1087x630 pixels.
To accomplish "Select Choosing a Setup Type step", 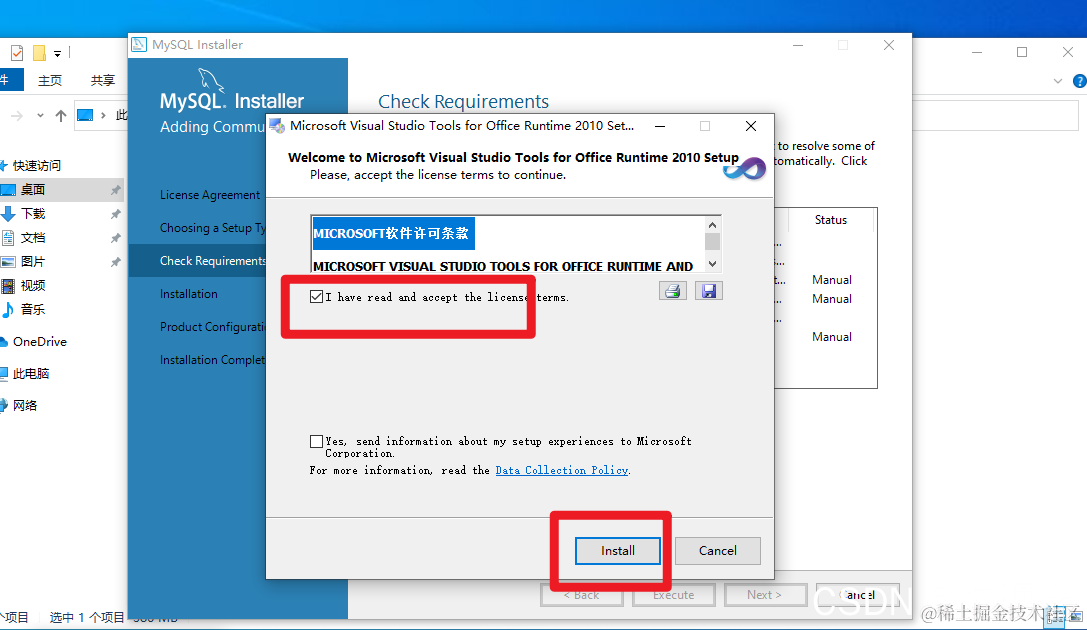I will tap(213, 228).
